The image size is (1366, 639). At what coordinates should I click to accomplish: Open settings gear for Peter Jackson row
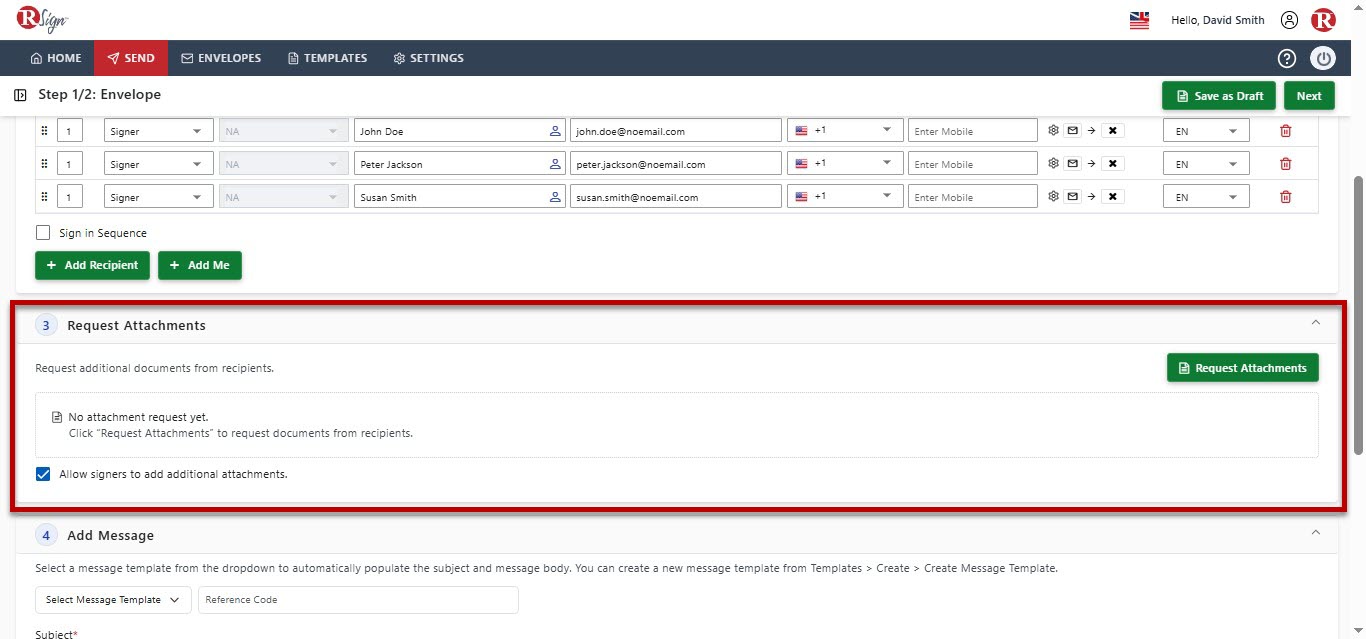pos(1053,163)
